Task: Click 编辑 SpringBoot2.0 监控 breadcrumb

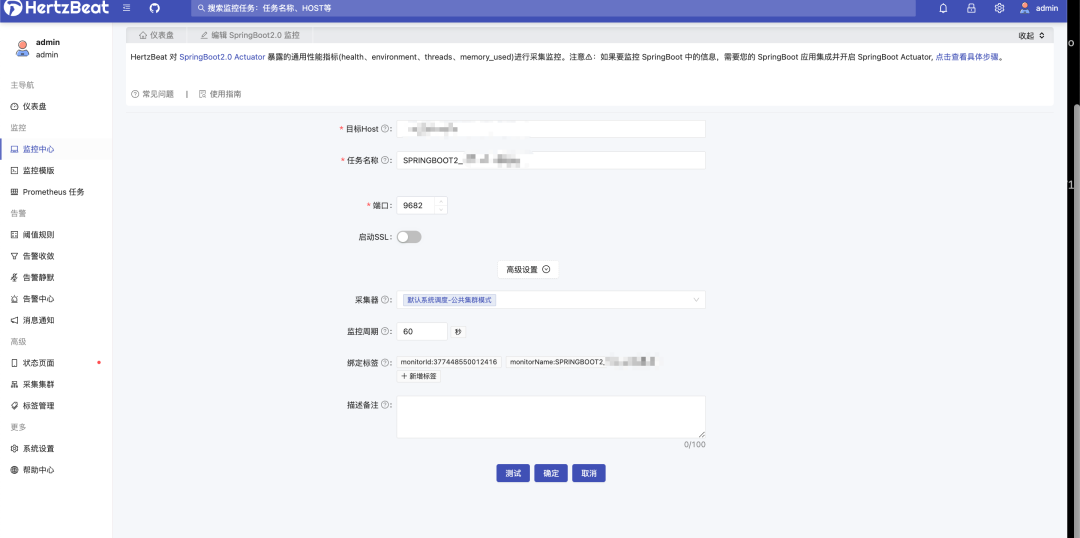Action: (x=250, y=35)
